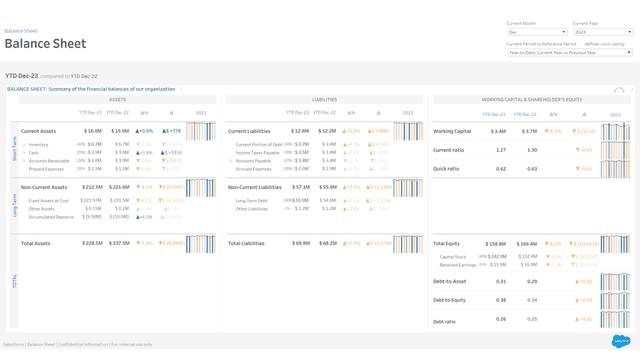Click the Accounts Payable row label
The width and height of the screenshot is (640, 363).
[x=253, y=161]
